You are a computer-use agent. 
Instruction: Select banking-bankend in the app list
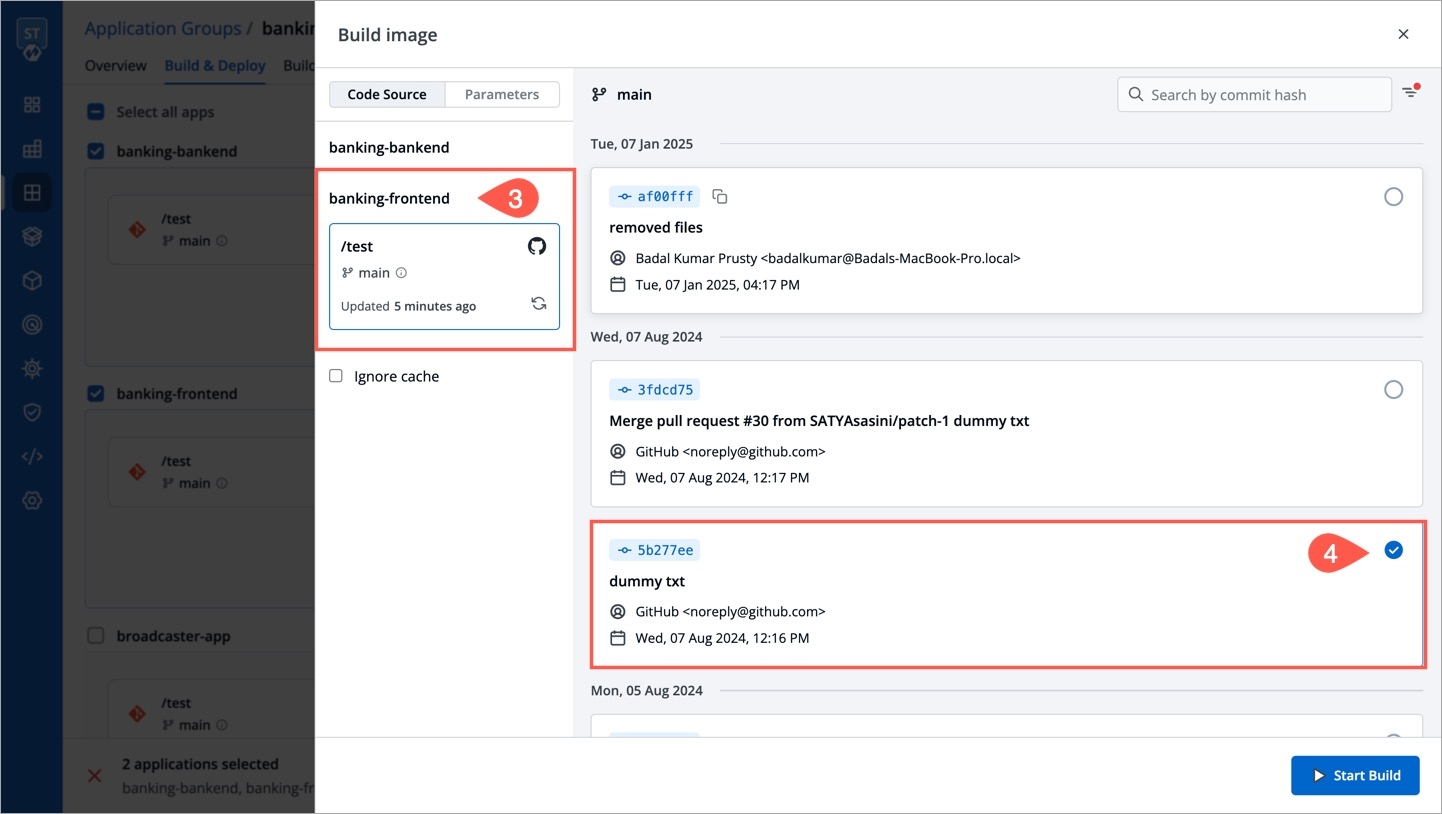(x=389, y=147)
